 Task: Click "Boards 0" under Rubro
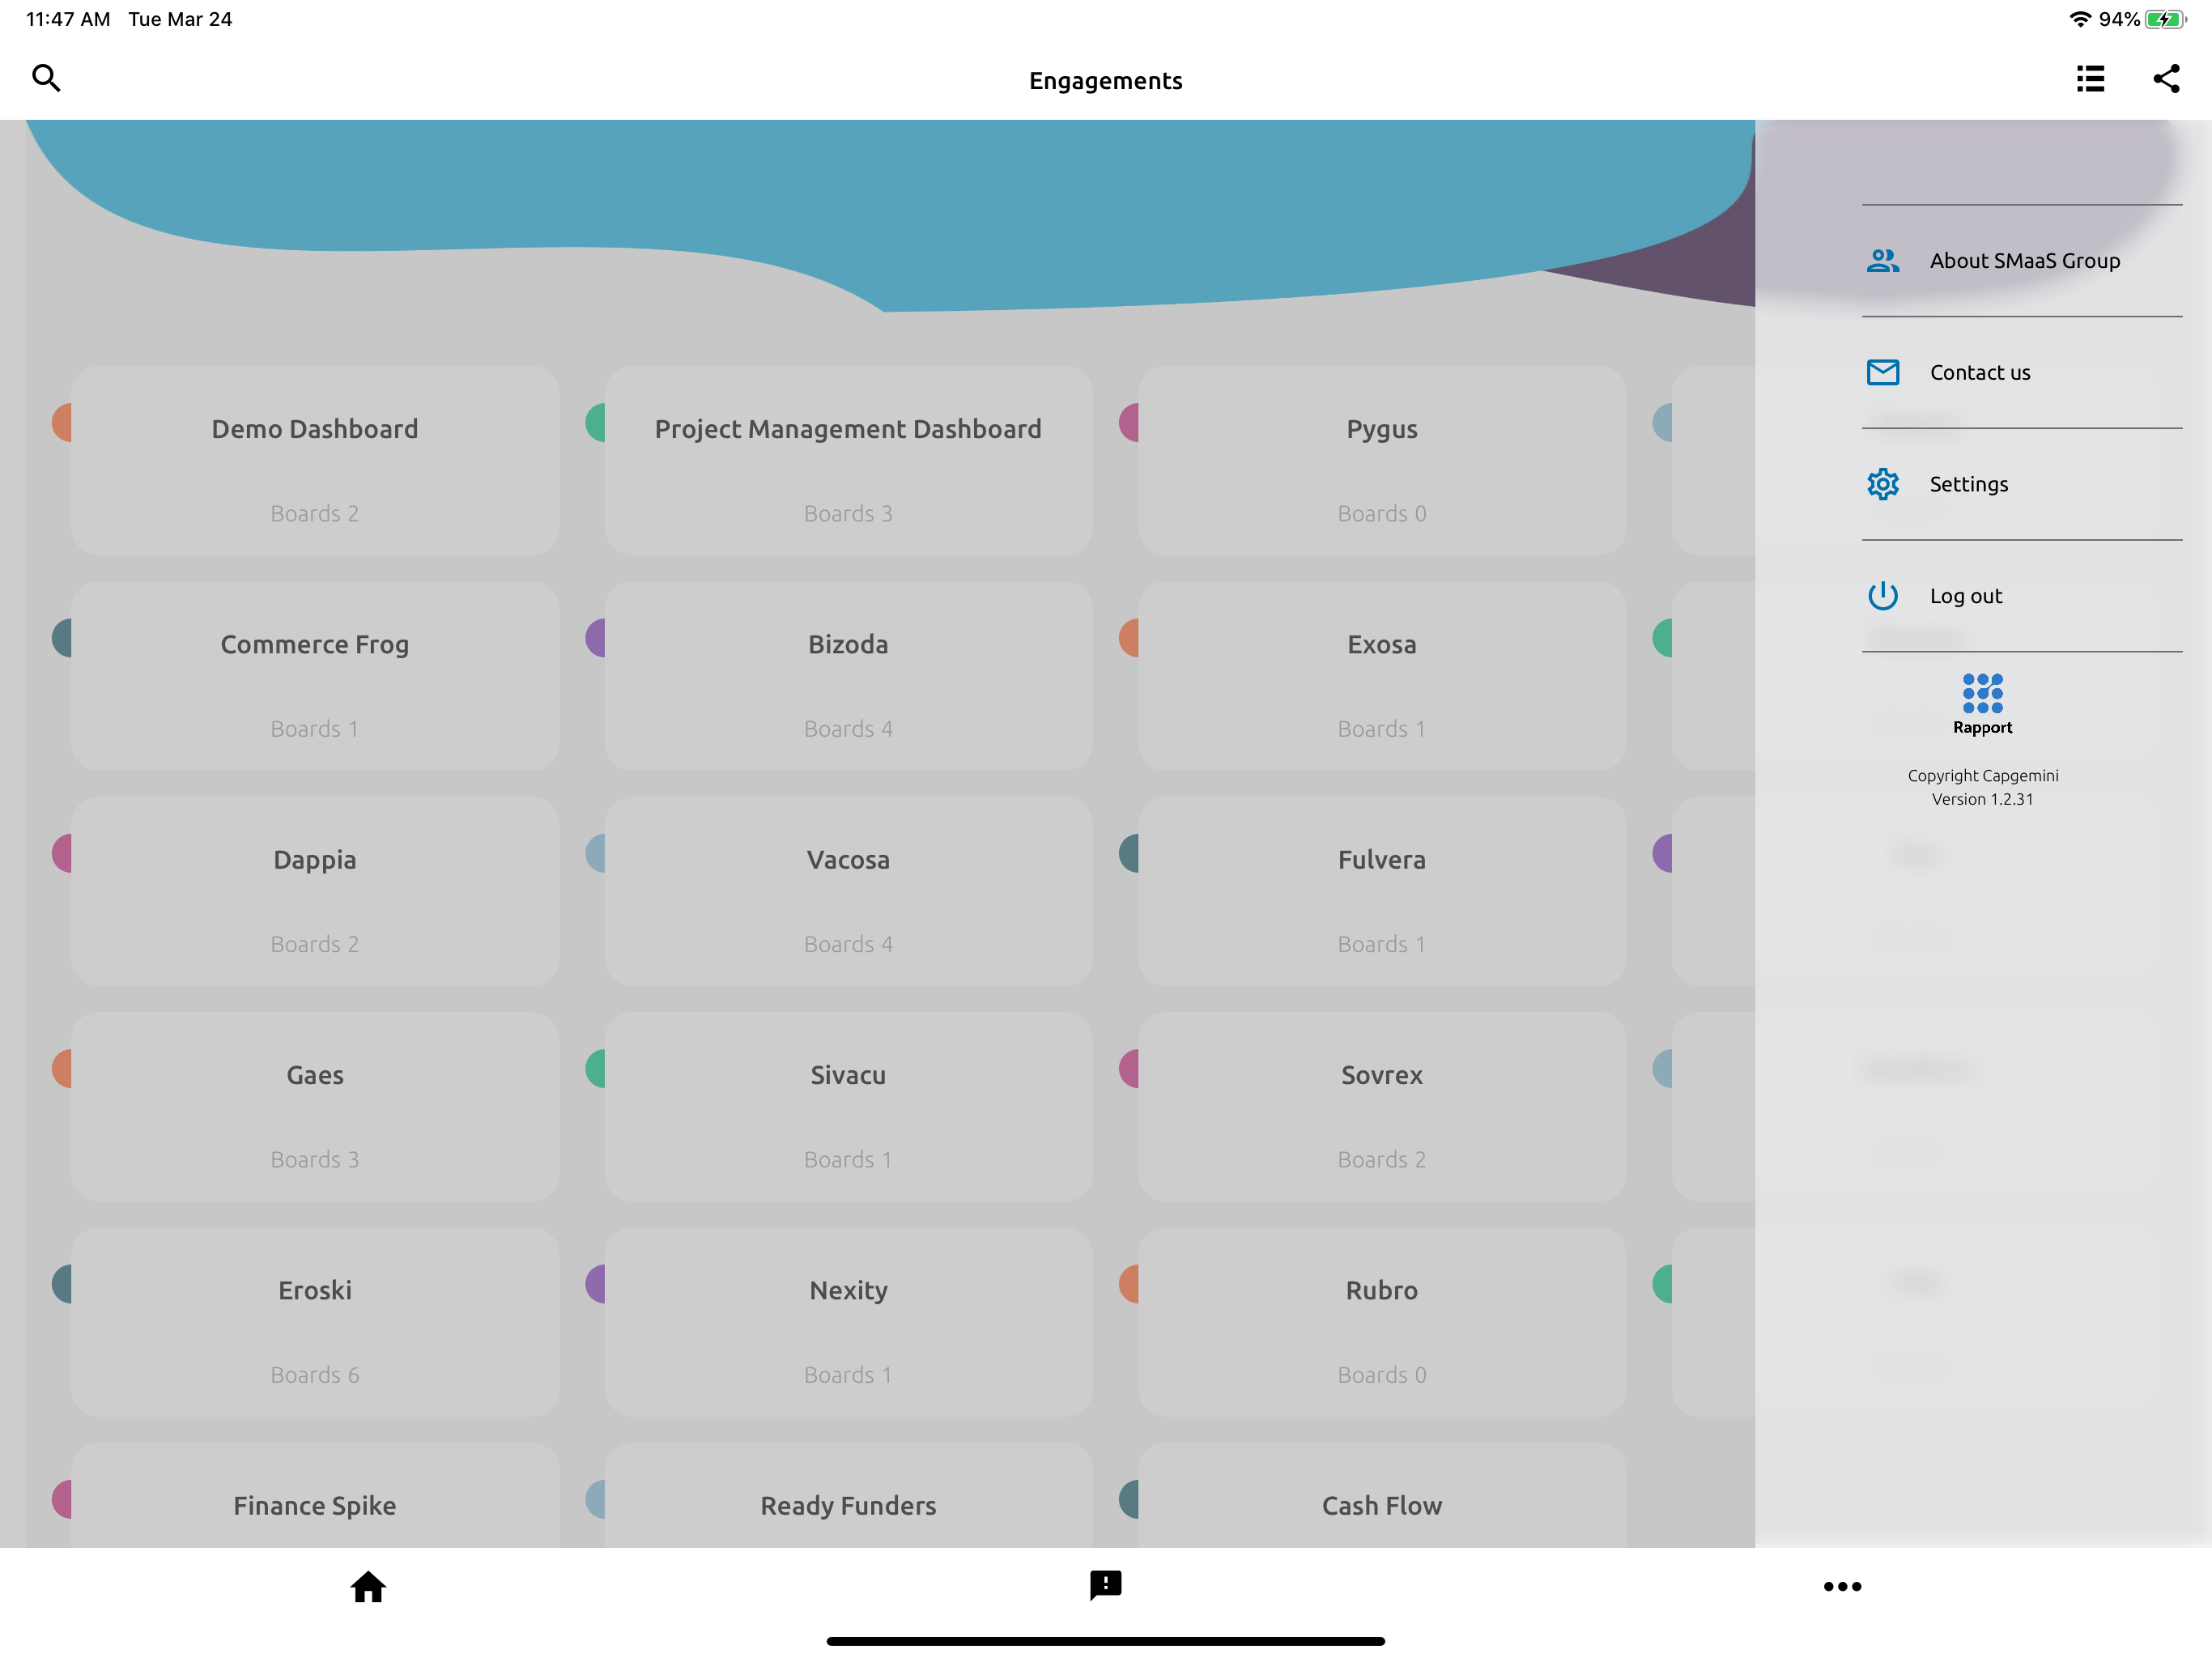coord(1382,1375)
